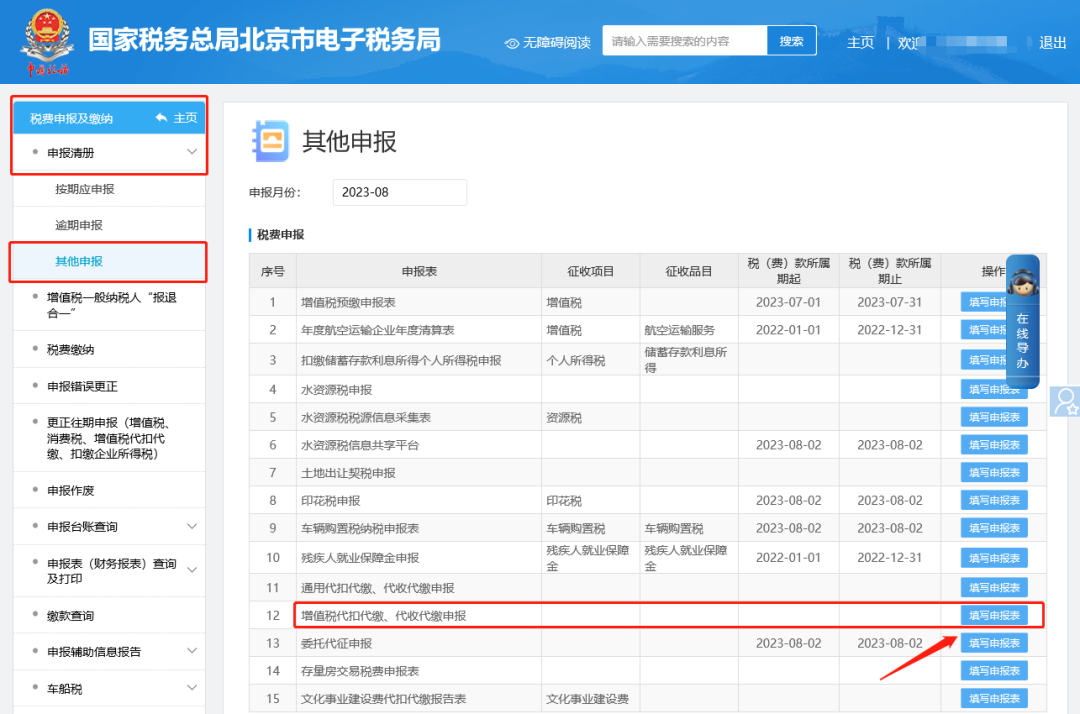Enable 无障碍阅读 accessibility reading mode
This screenshot has height=714, width=1080.
[x=548, y=43]
